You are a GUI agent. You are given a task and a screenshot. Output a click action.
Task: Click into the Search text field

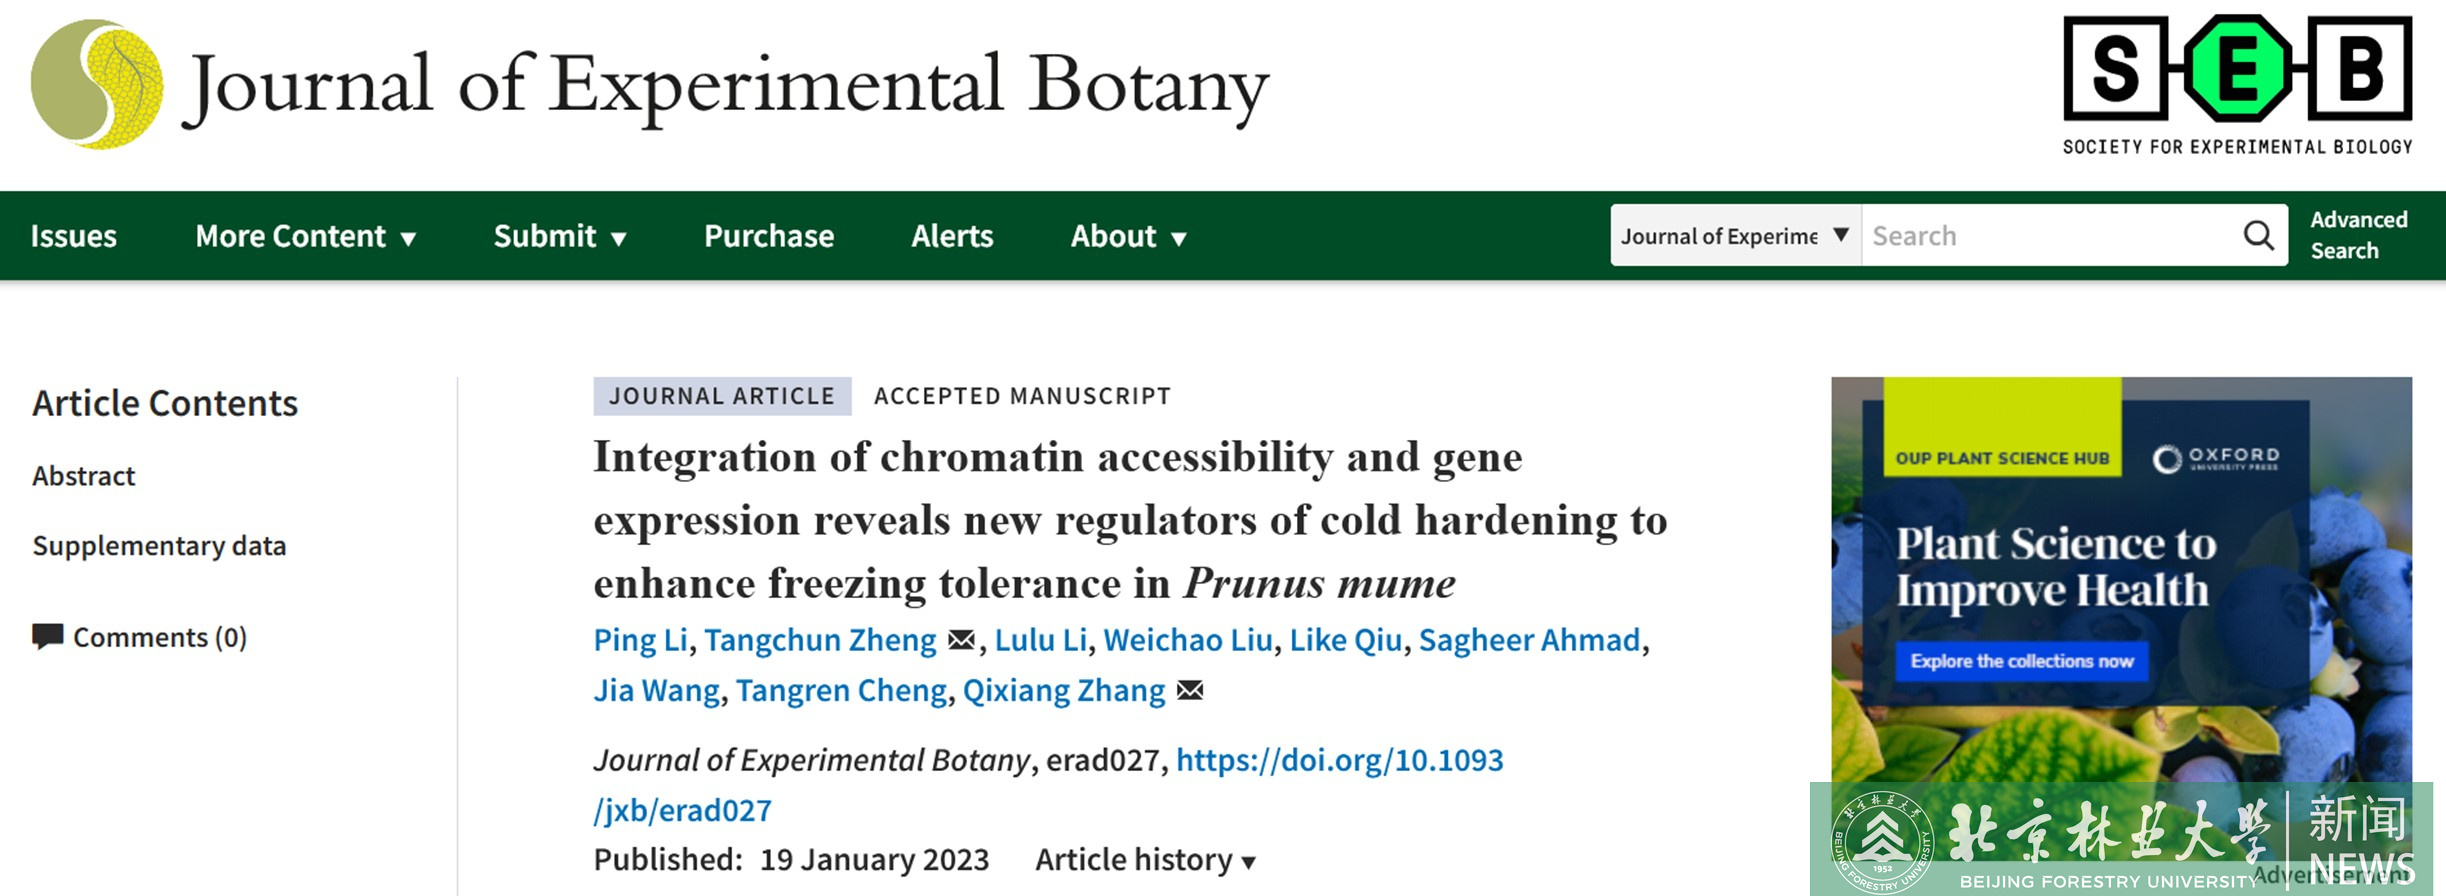[x=2050, y=236]
